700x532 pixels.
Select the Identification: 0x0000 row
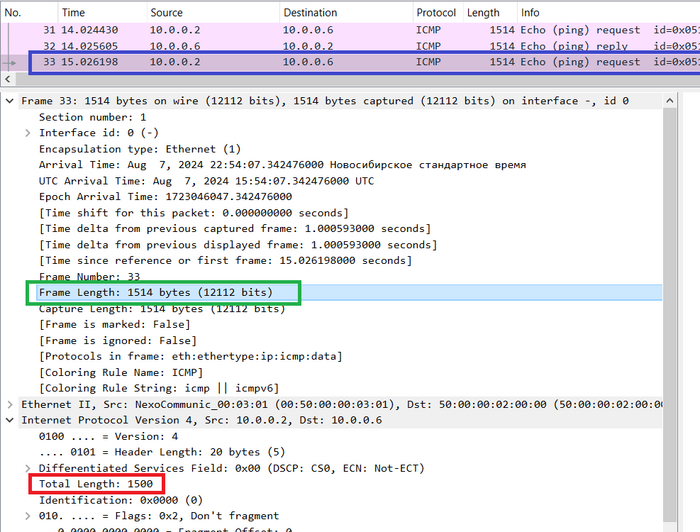coord(121,500)
